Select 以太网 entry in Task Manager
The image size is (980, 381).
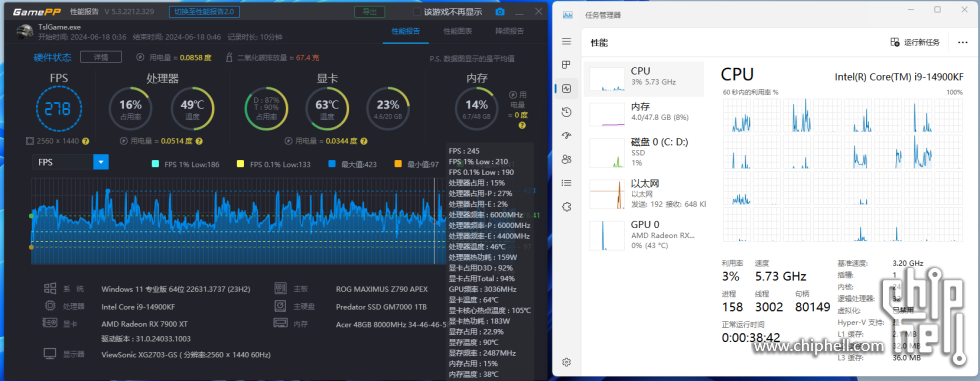(x=644, y=193)
